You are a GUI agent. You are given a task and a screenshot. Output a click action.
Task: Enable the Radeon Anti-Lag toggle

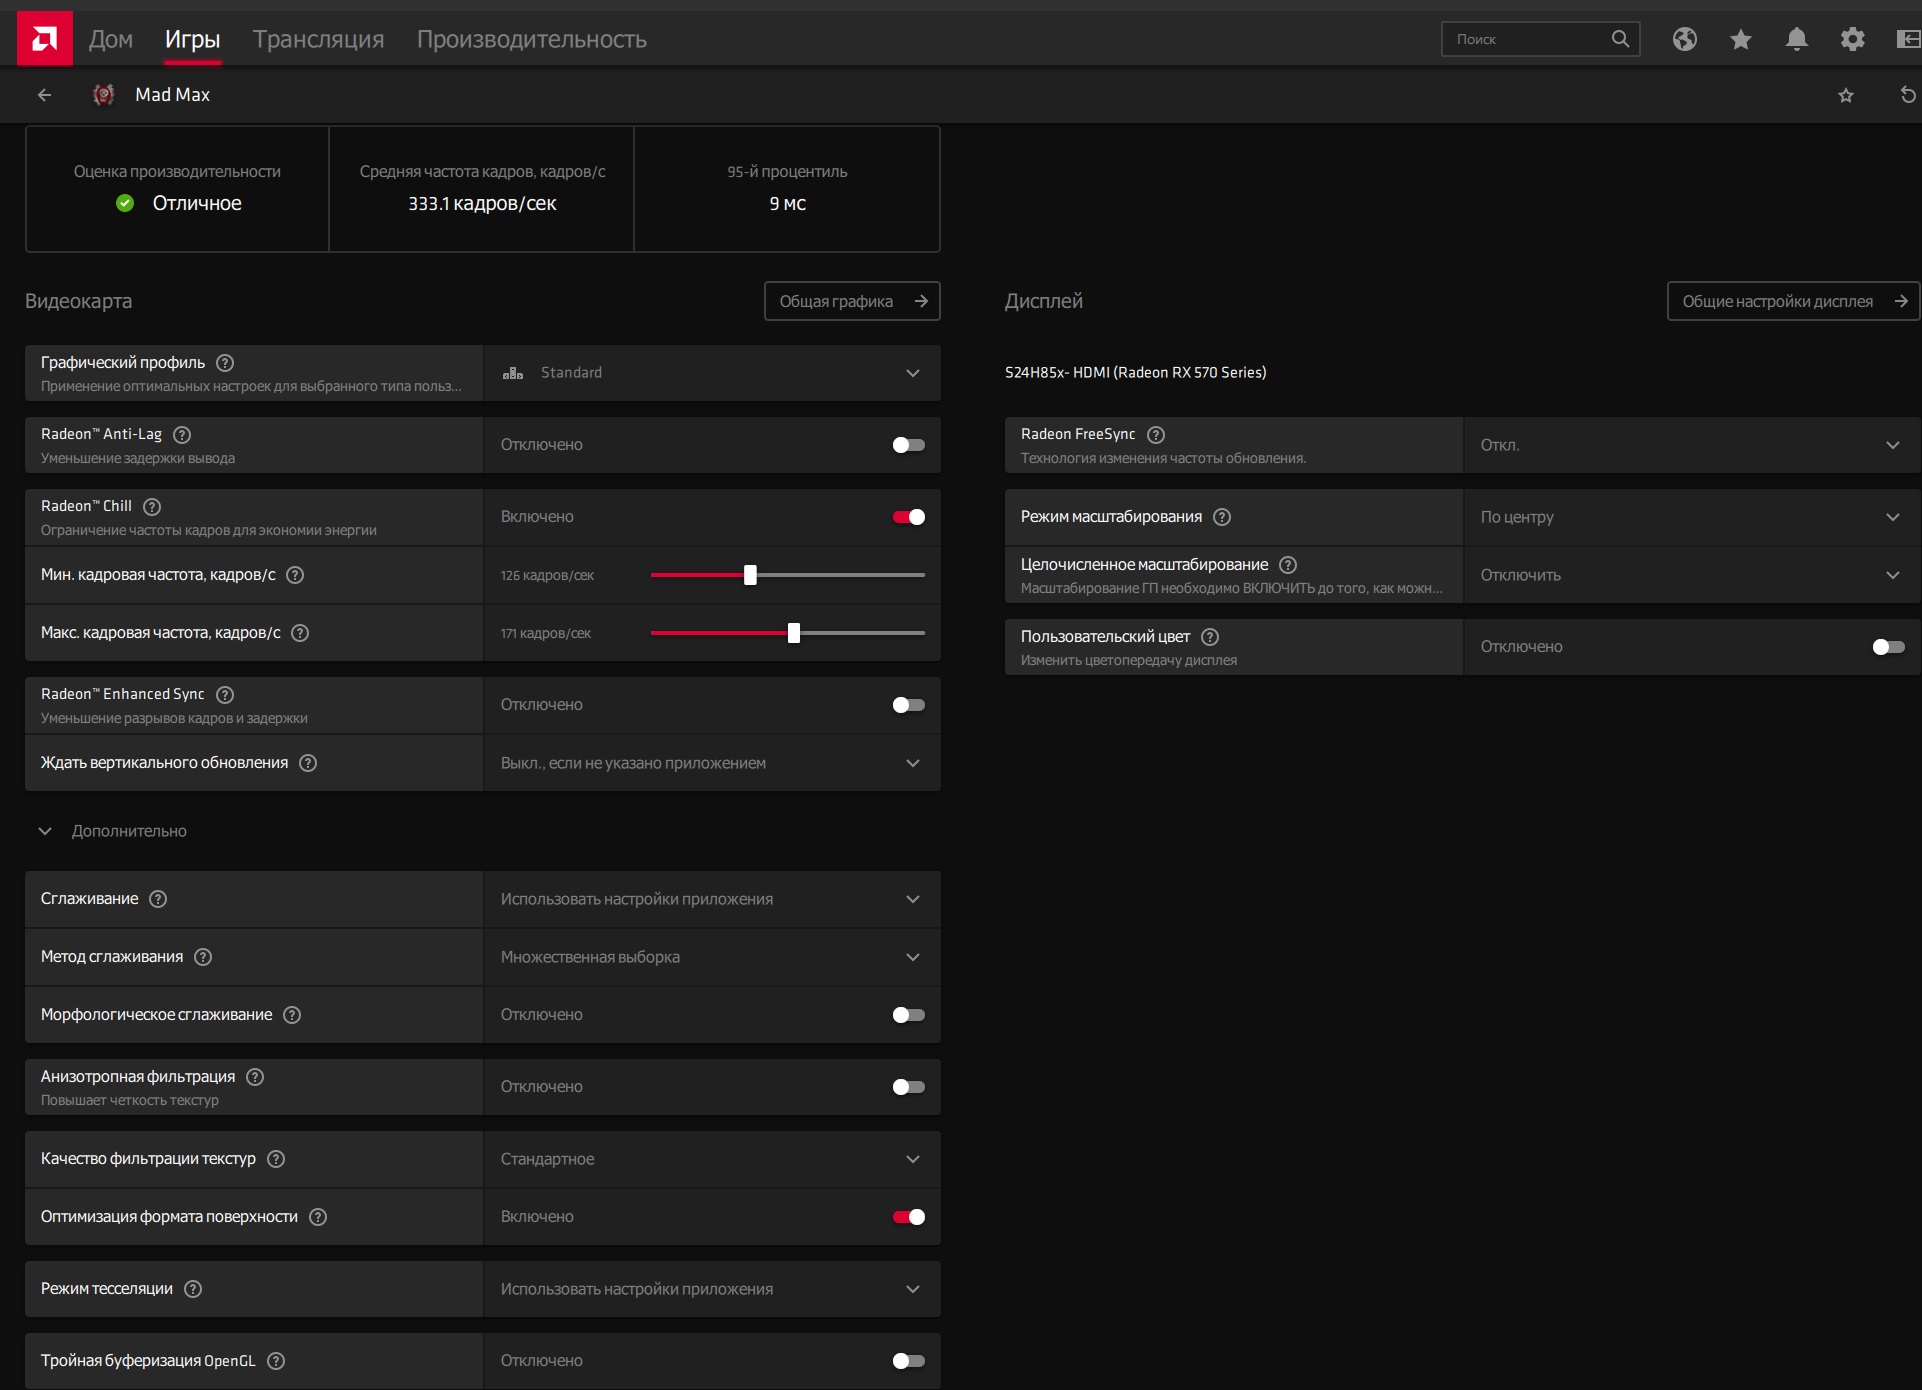tap(908, 445)
